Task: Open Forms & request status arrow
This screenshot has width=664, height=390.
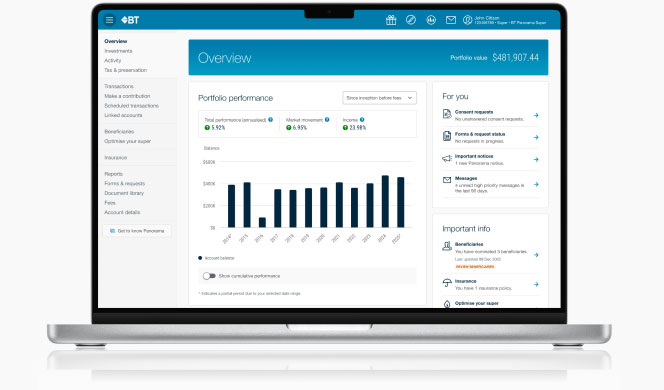Action: [536, 137]
